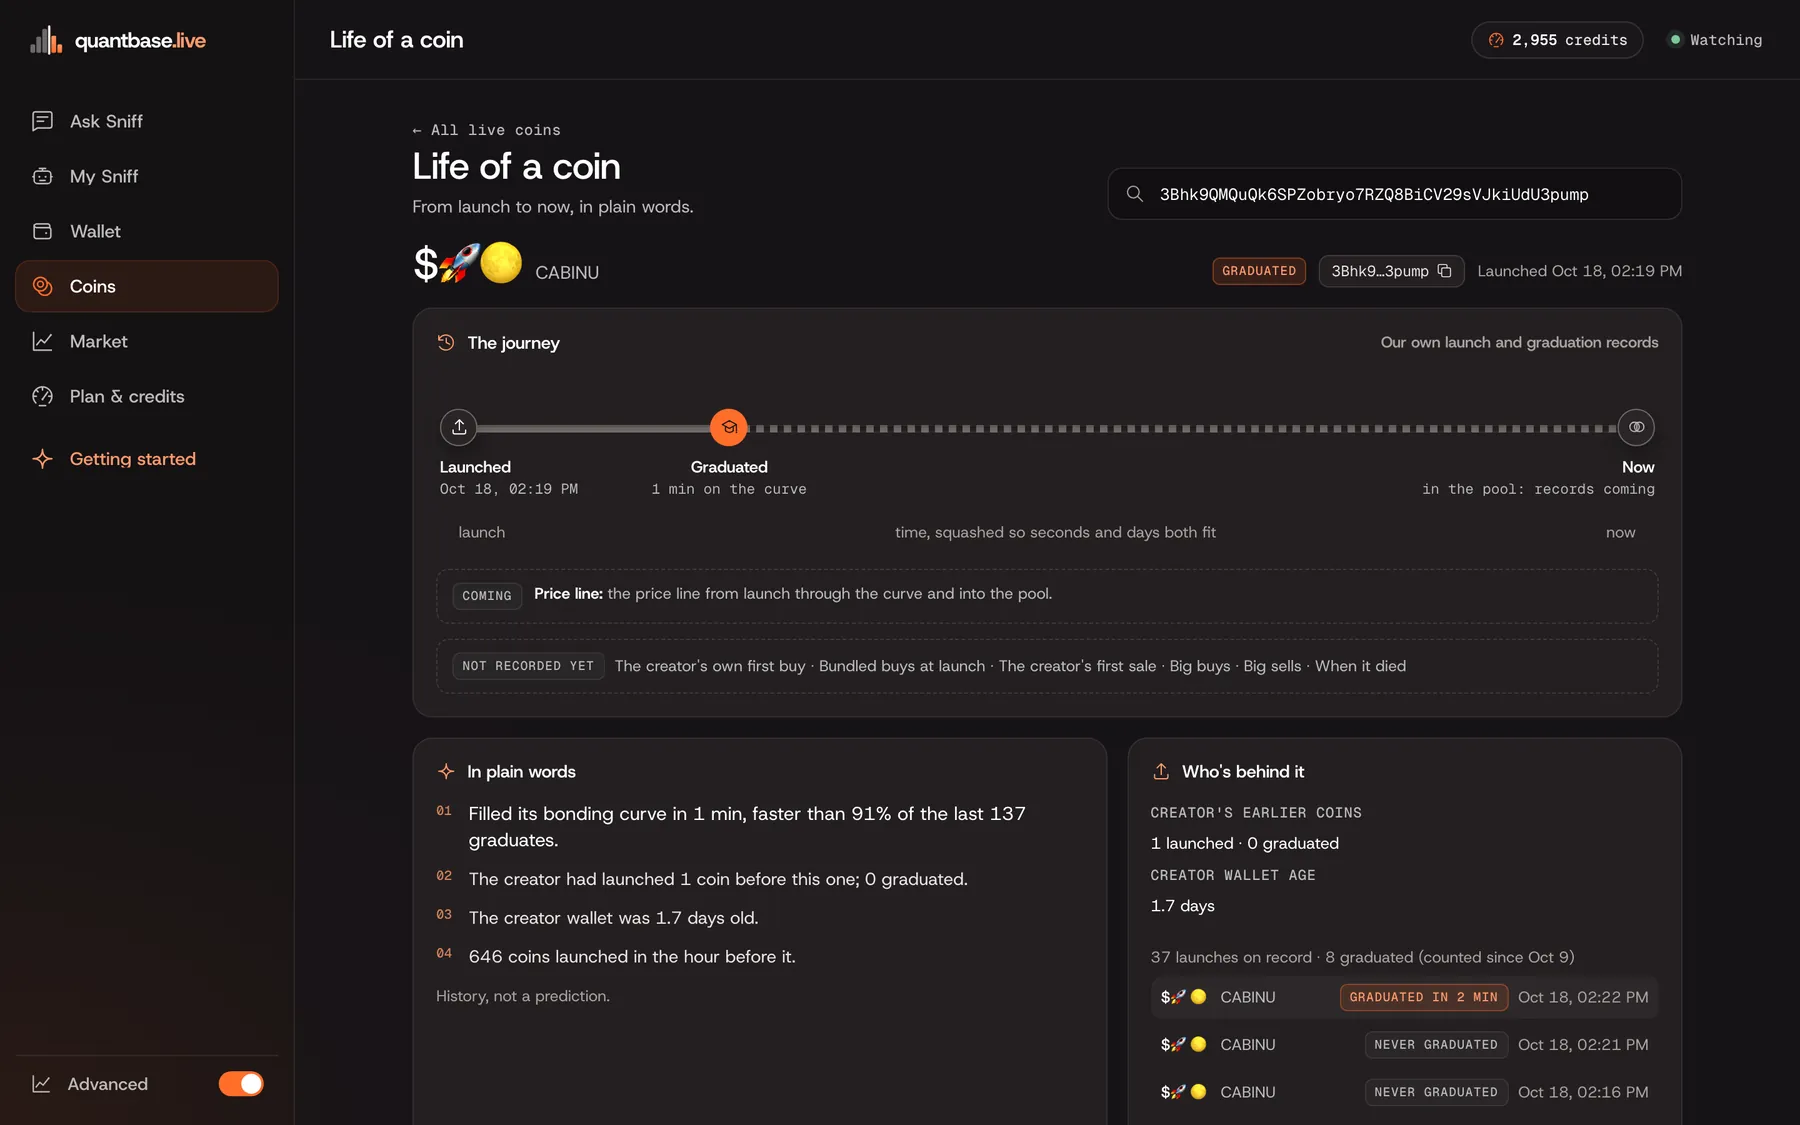Copy the 3Bhk9…3pump address icon
1800x1125 pixels.
[1444, 271]
